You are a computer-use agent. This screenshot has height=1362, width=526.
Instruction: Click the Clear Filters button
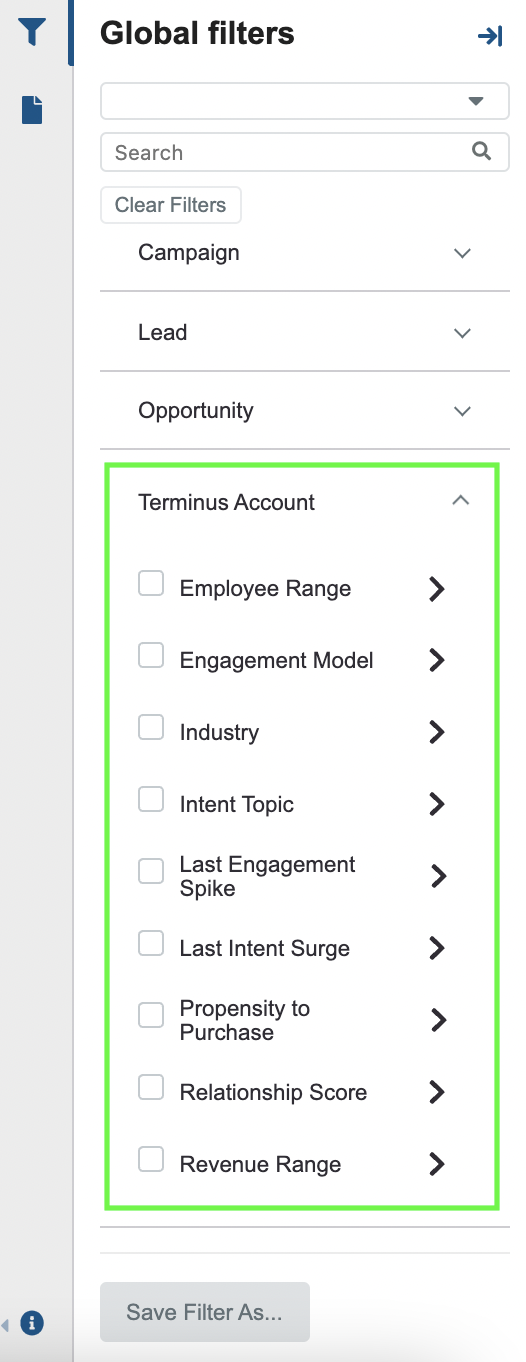click(x=171, y=205)
